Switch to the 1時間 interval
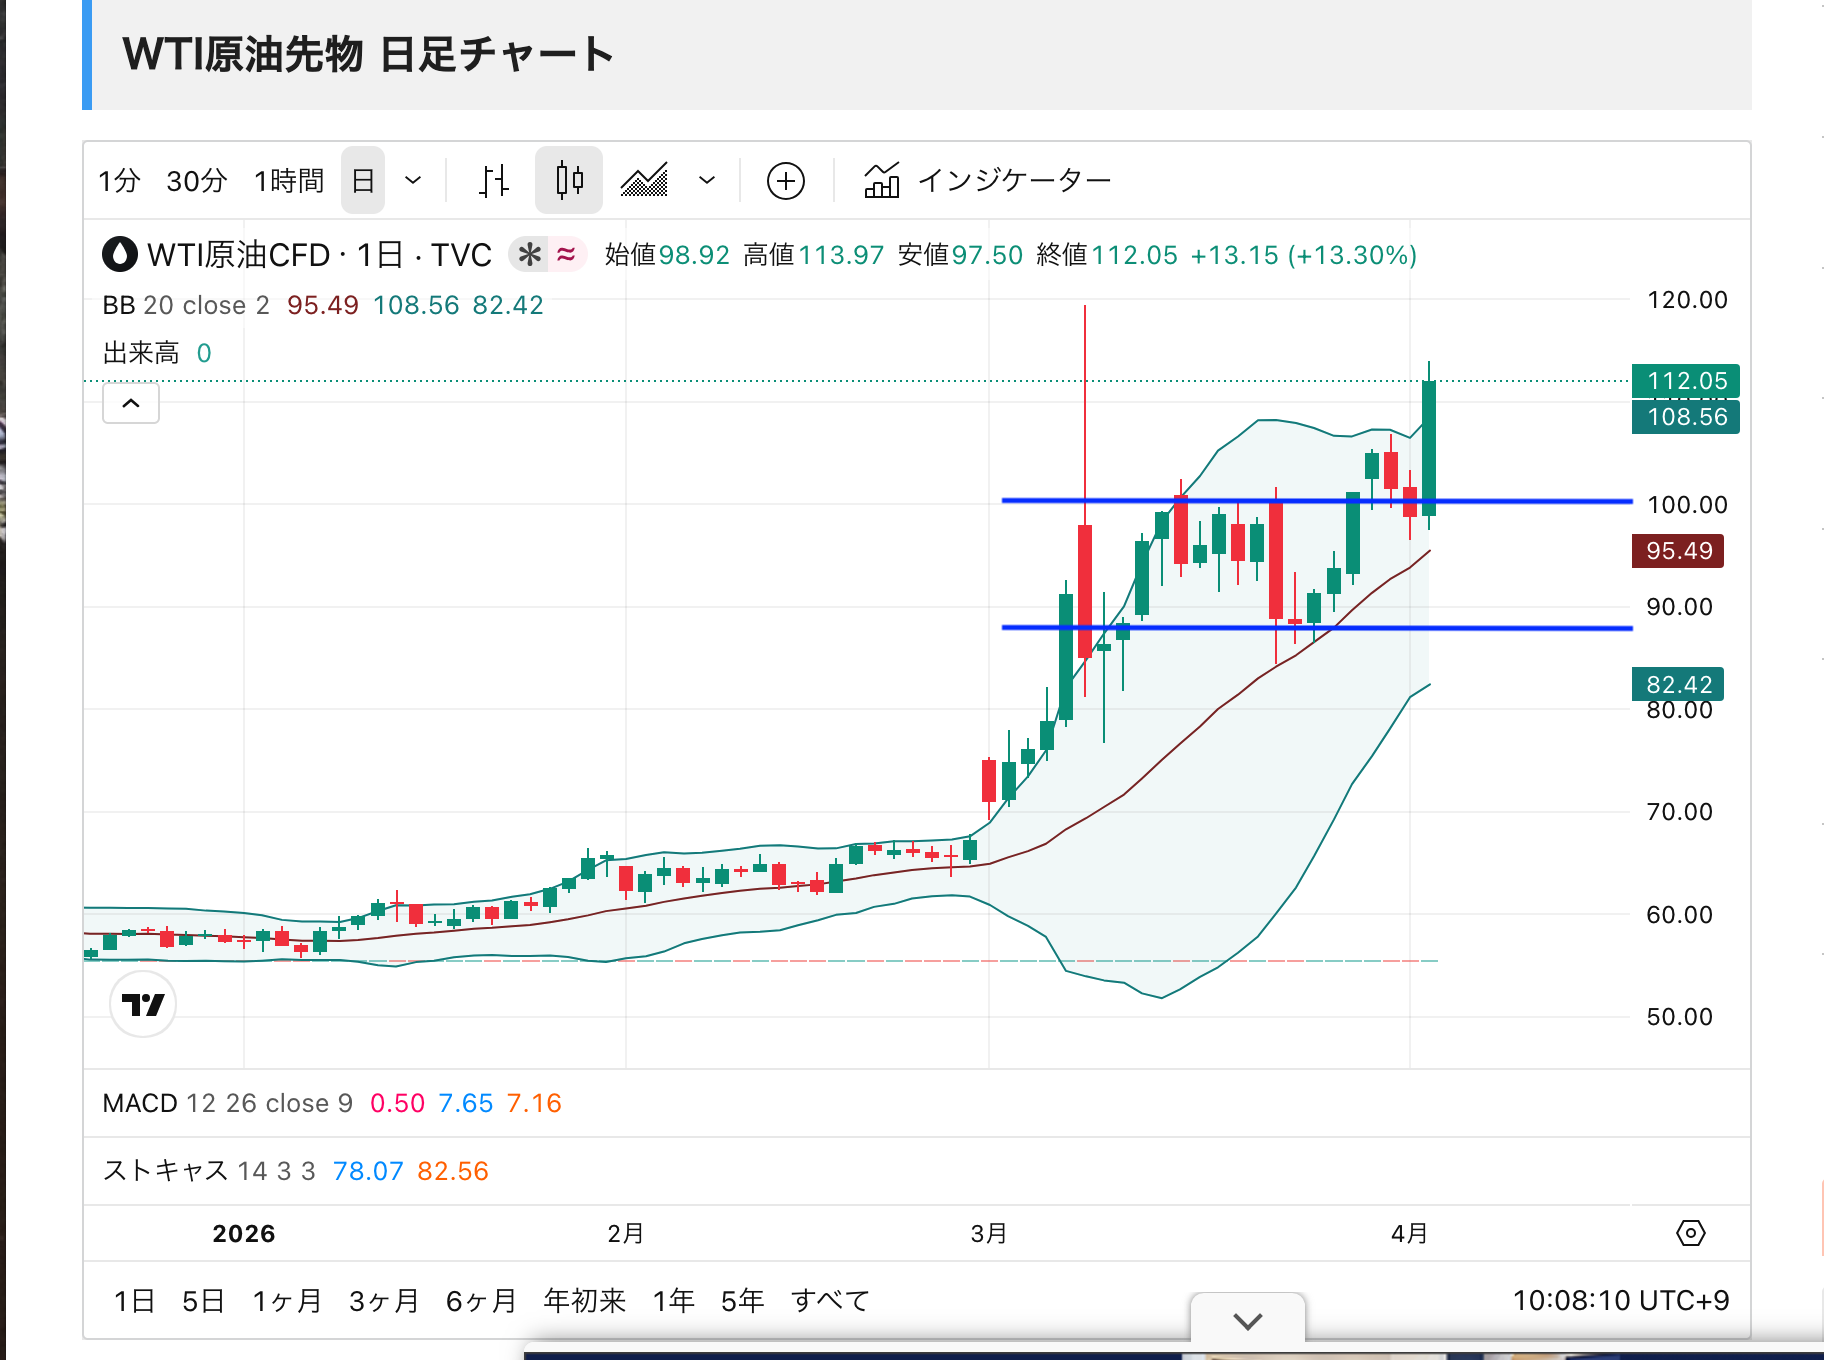The image size is (1824, 1360). tap(288, 181)
